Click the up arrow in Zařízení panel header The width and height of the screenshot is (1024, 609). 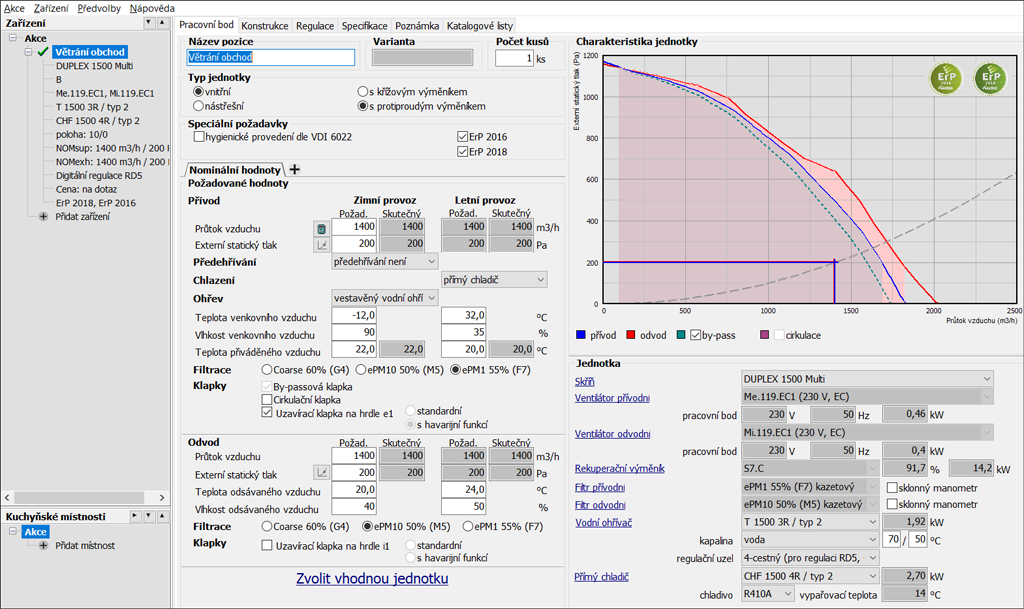[162, 23]
